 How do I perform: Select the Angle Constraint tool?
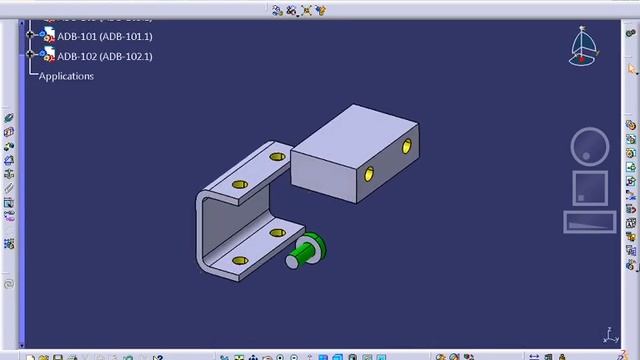[x=9, y=160]
